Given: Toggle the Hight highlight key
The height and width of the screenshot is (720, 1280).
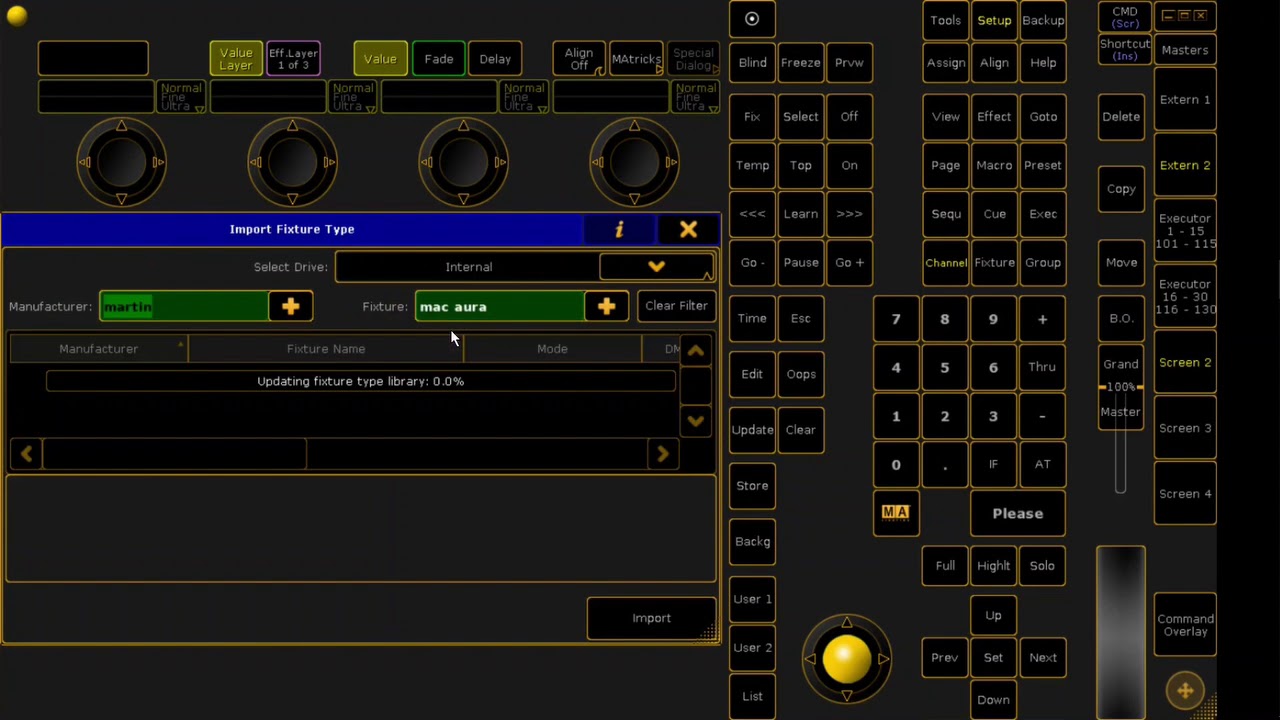Looking at the screenshot, I should coord(993,566).
